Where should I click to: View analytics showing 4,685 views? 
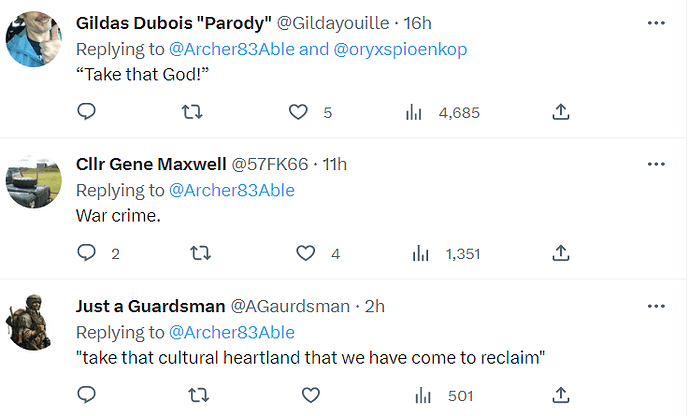pos(414,113)
